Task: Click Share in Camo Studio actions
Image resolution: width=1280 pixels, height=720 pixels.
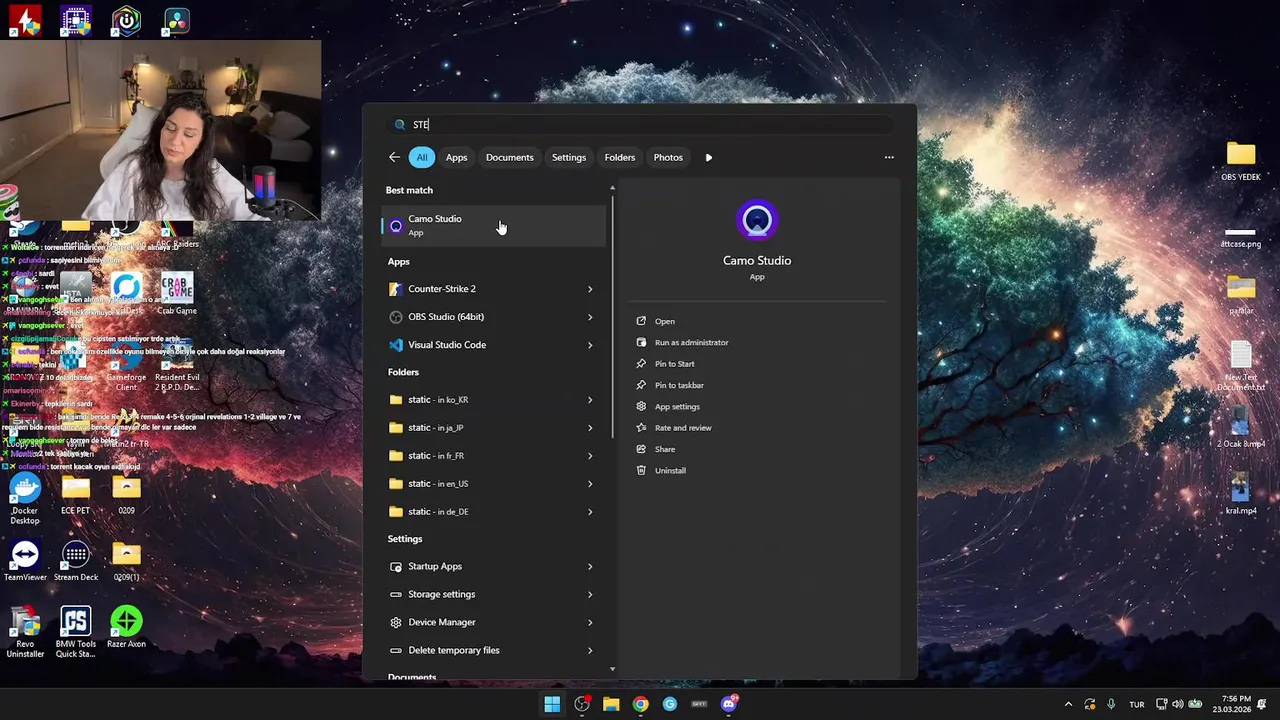Action: (x=665, y=449)
